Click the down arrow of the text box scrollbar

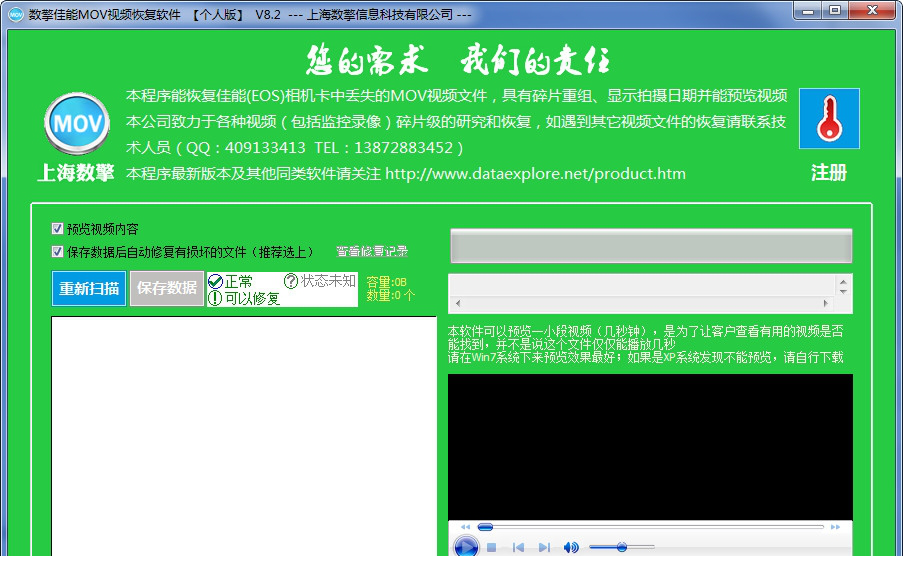tap(843, 291)
